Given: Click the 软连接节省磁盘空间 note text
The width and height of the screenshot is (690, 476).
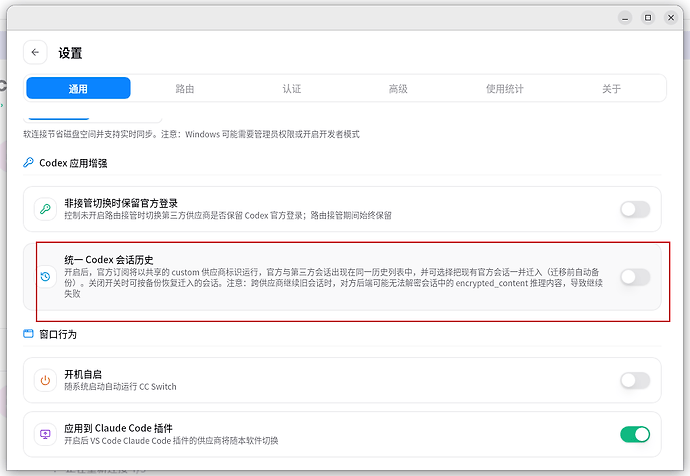Looking at the screenshot, I should 191,134.
